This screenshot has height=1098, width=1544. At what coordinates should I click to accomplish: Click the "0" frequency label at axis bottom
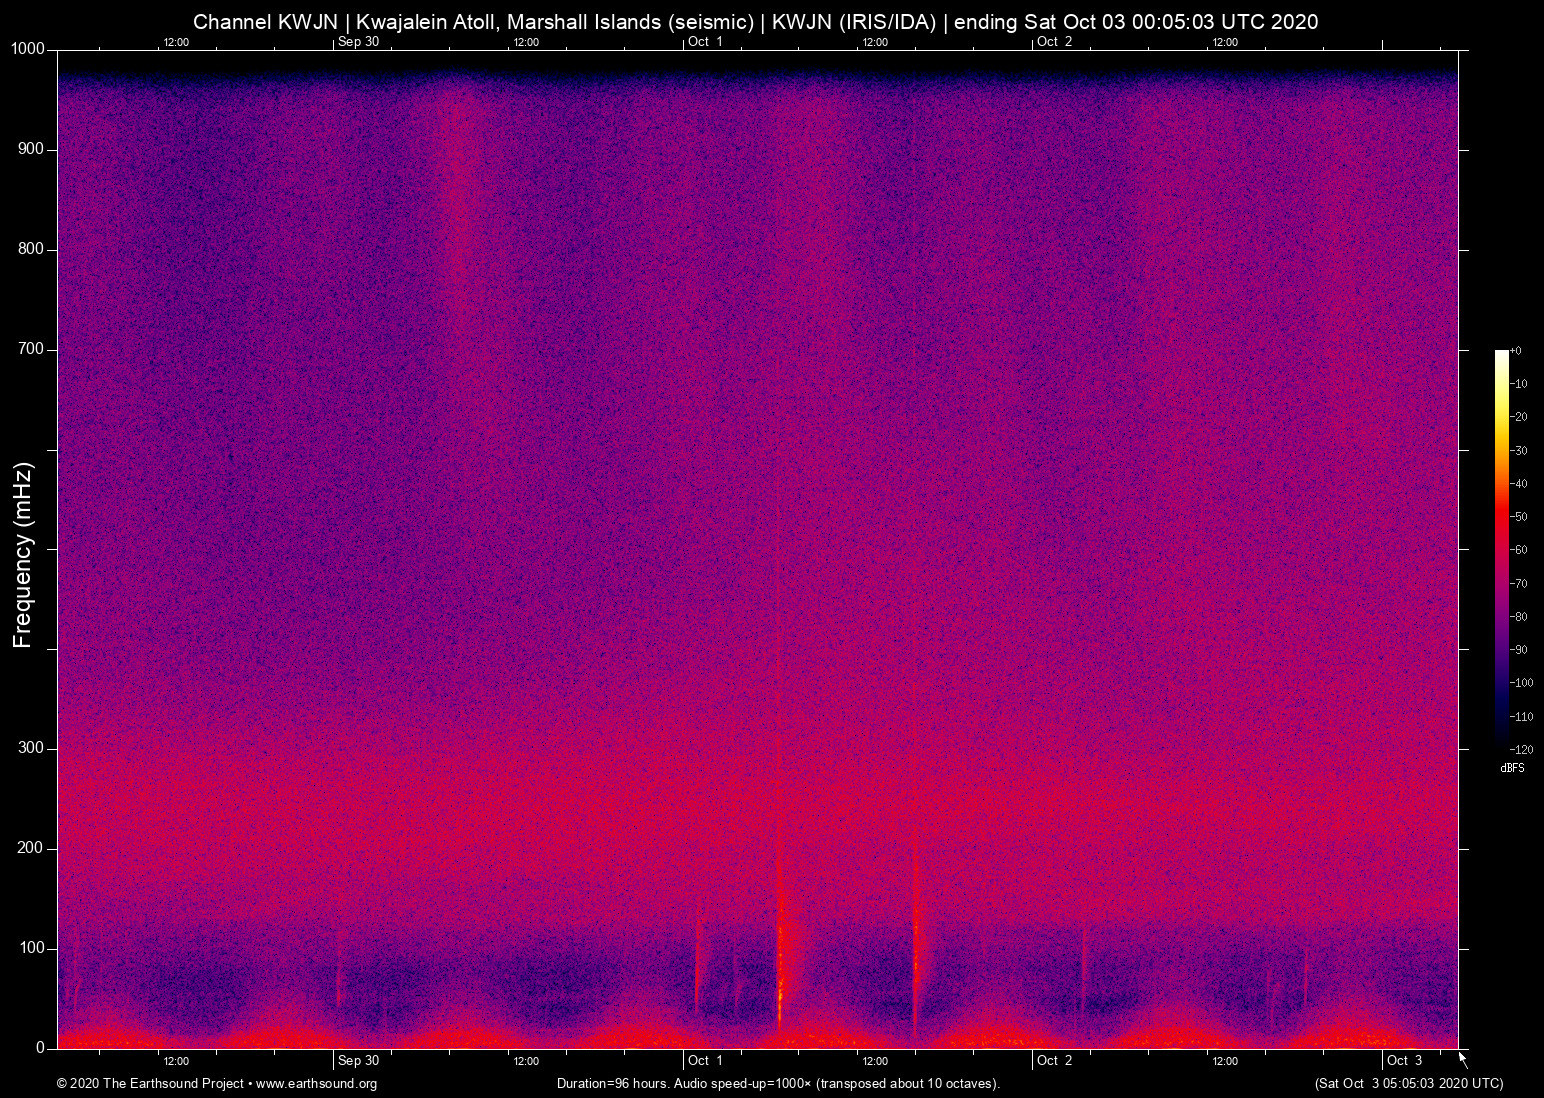pos(38,1046)
